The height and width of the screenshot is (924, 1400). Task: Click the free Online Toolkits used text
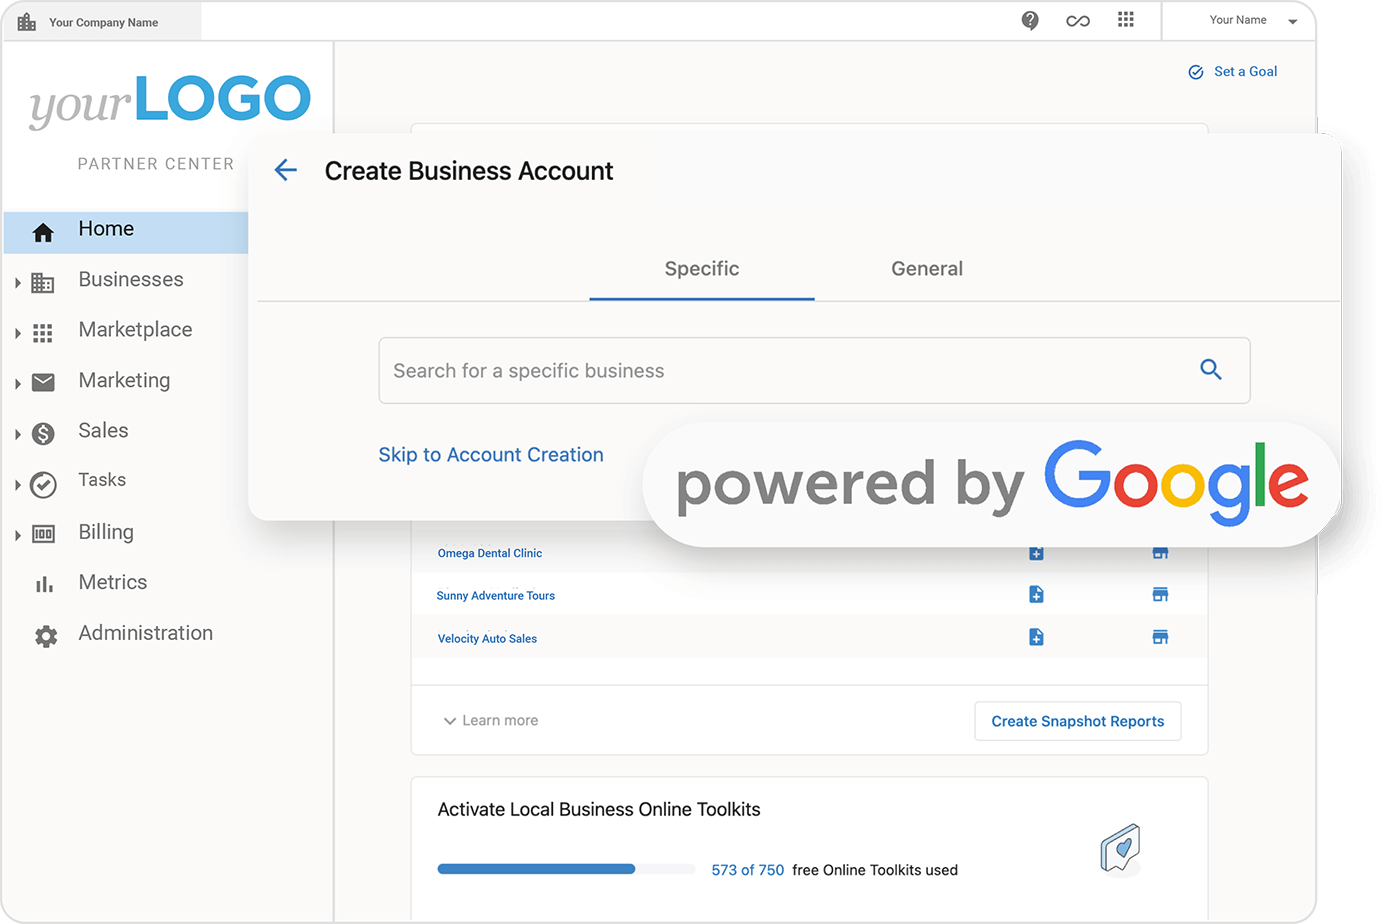pos(875,870)
